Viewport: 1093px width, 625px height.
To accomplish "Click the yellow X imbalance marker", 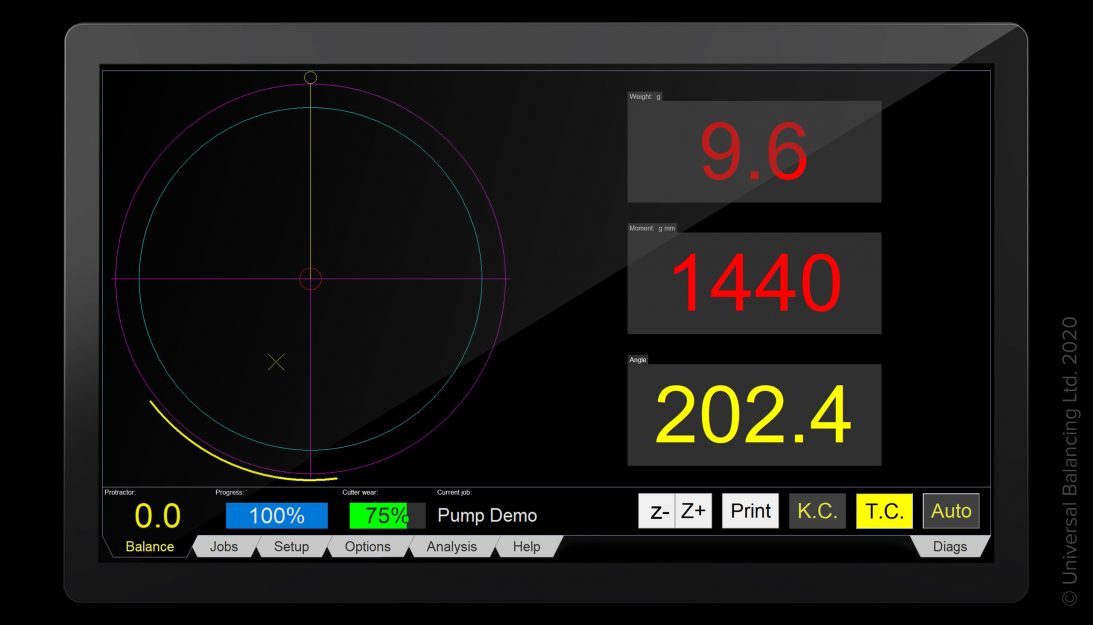I will click(x=277, y=362).
